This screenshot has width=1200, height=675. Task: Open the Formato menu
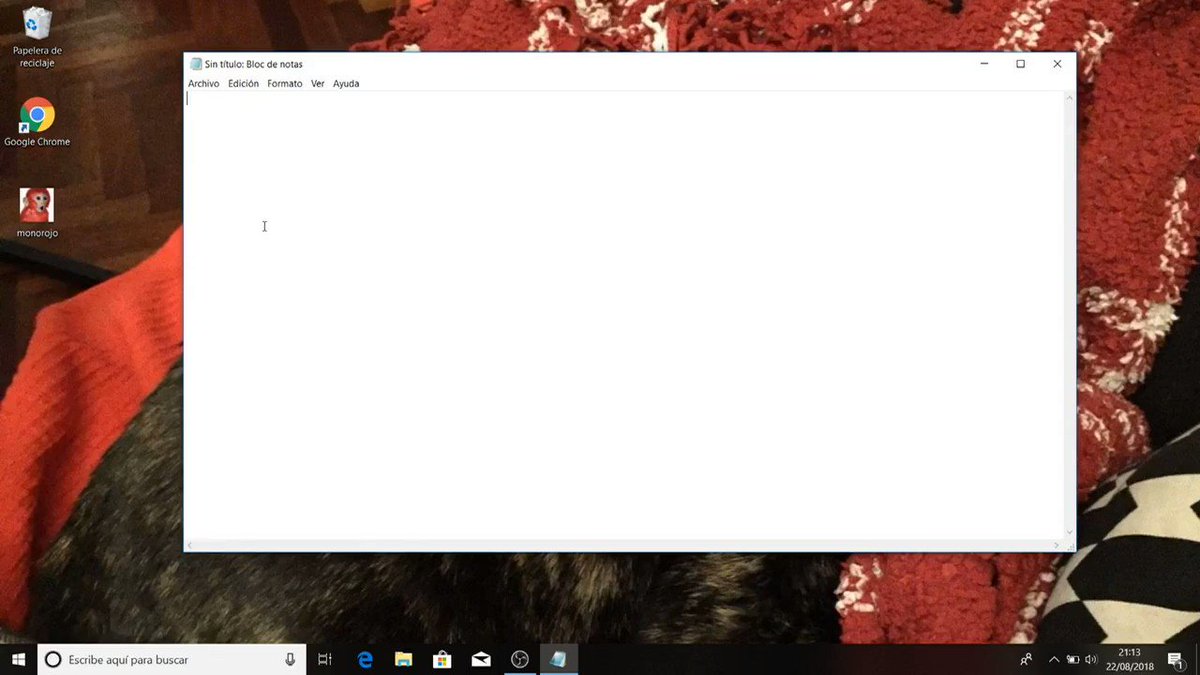click(285, 84)
